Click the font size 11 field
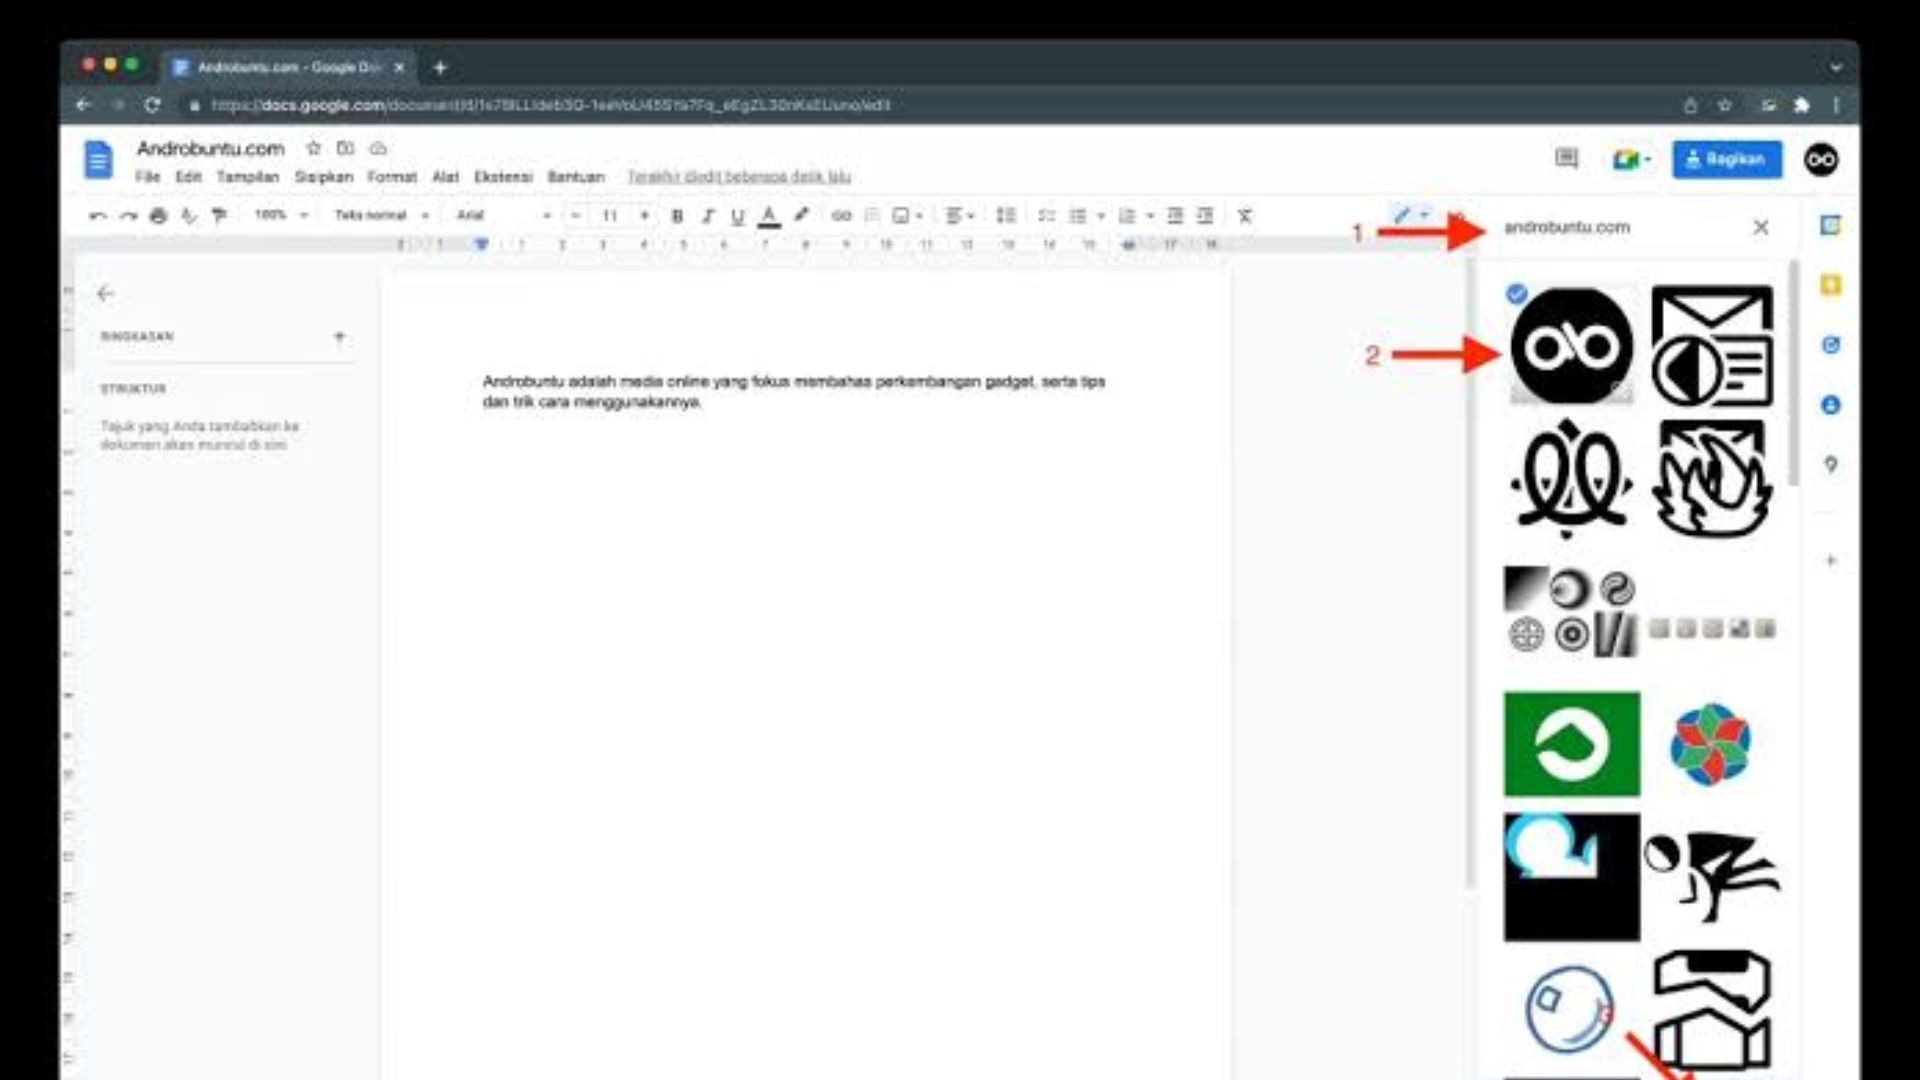The image size is (1920, 1080). coord(610,216)
